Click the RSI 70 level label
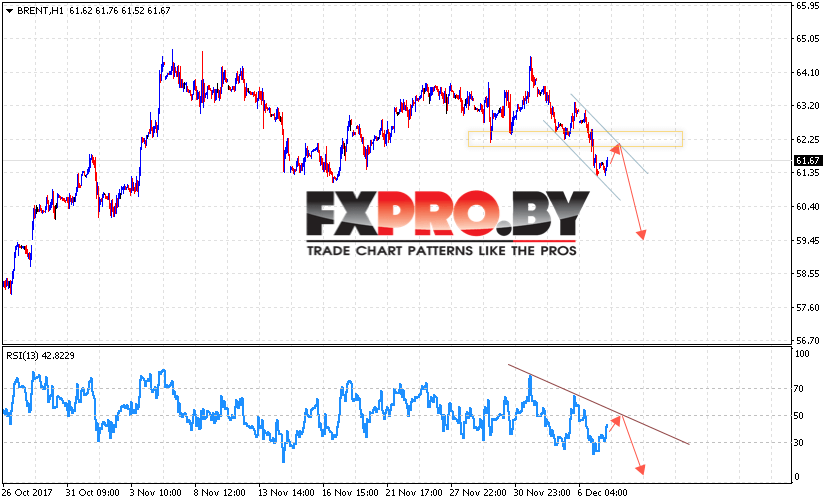 [x=799, y=389]
